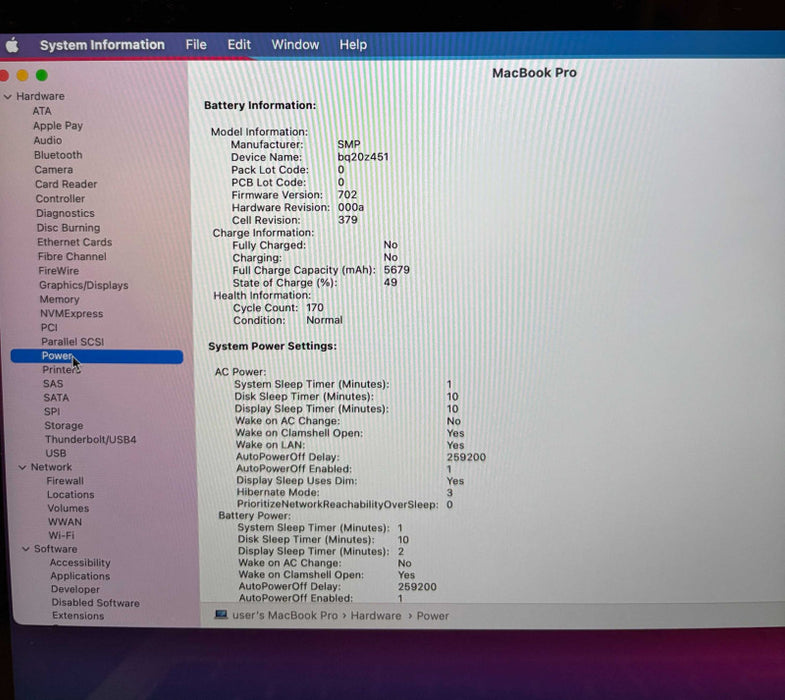Screen dimensions: 785x700
Task: Open the File menu
Action: [196, 45]
